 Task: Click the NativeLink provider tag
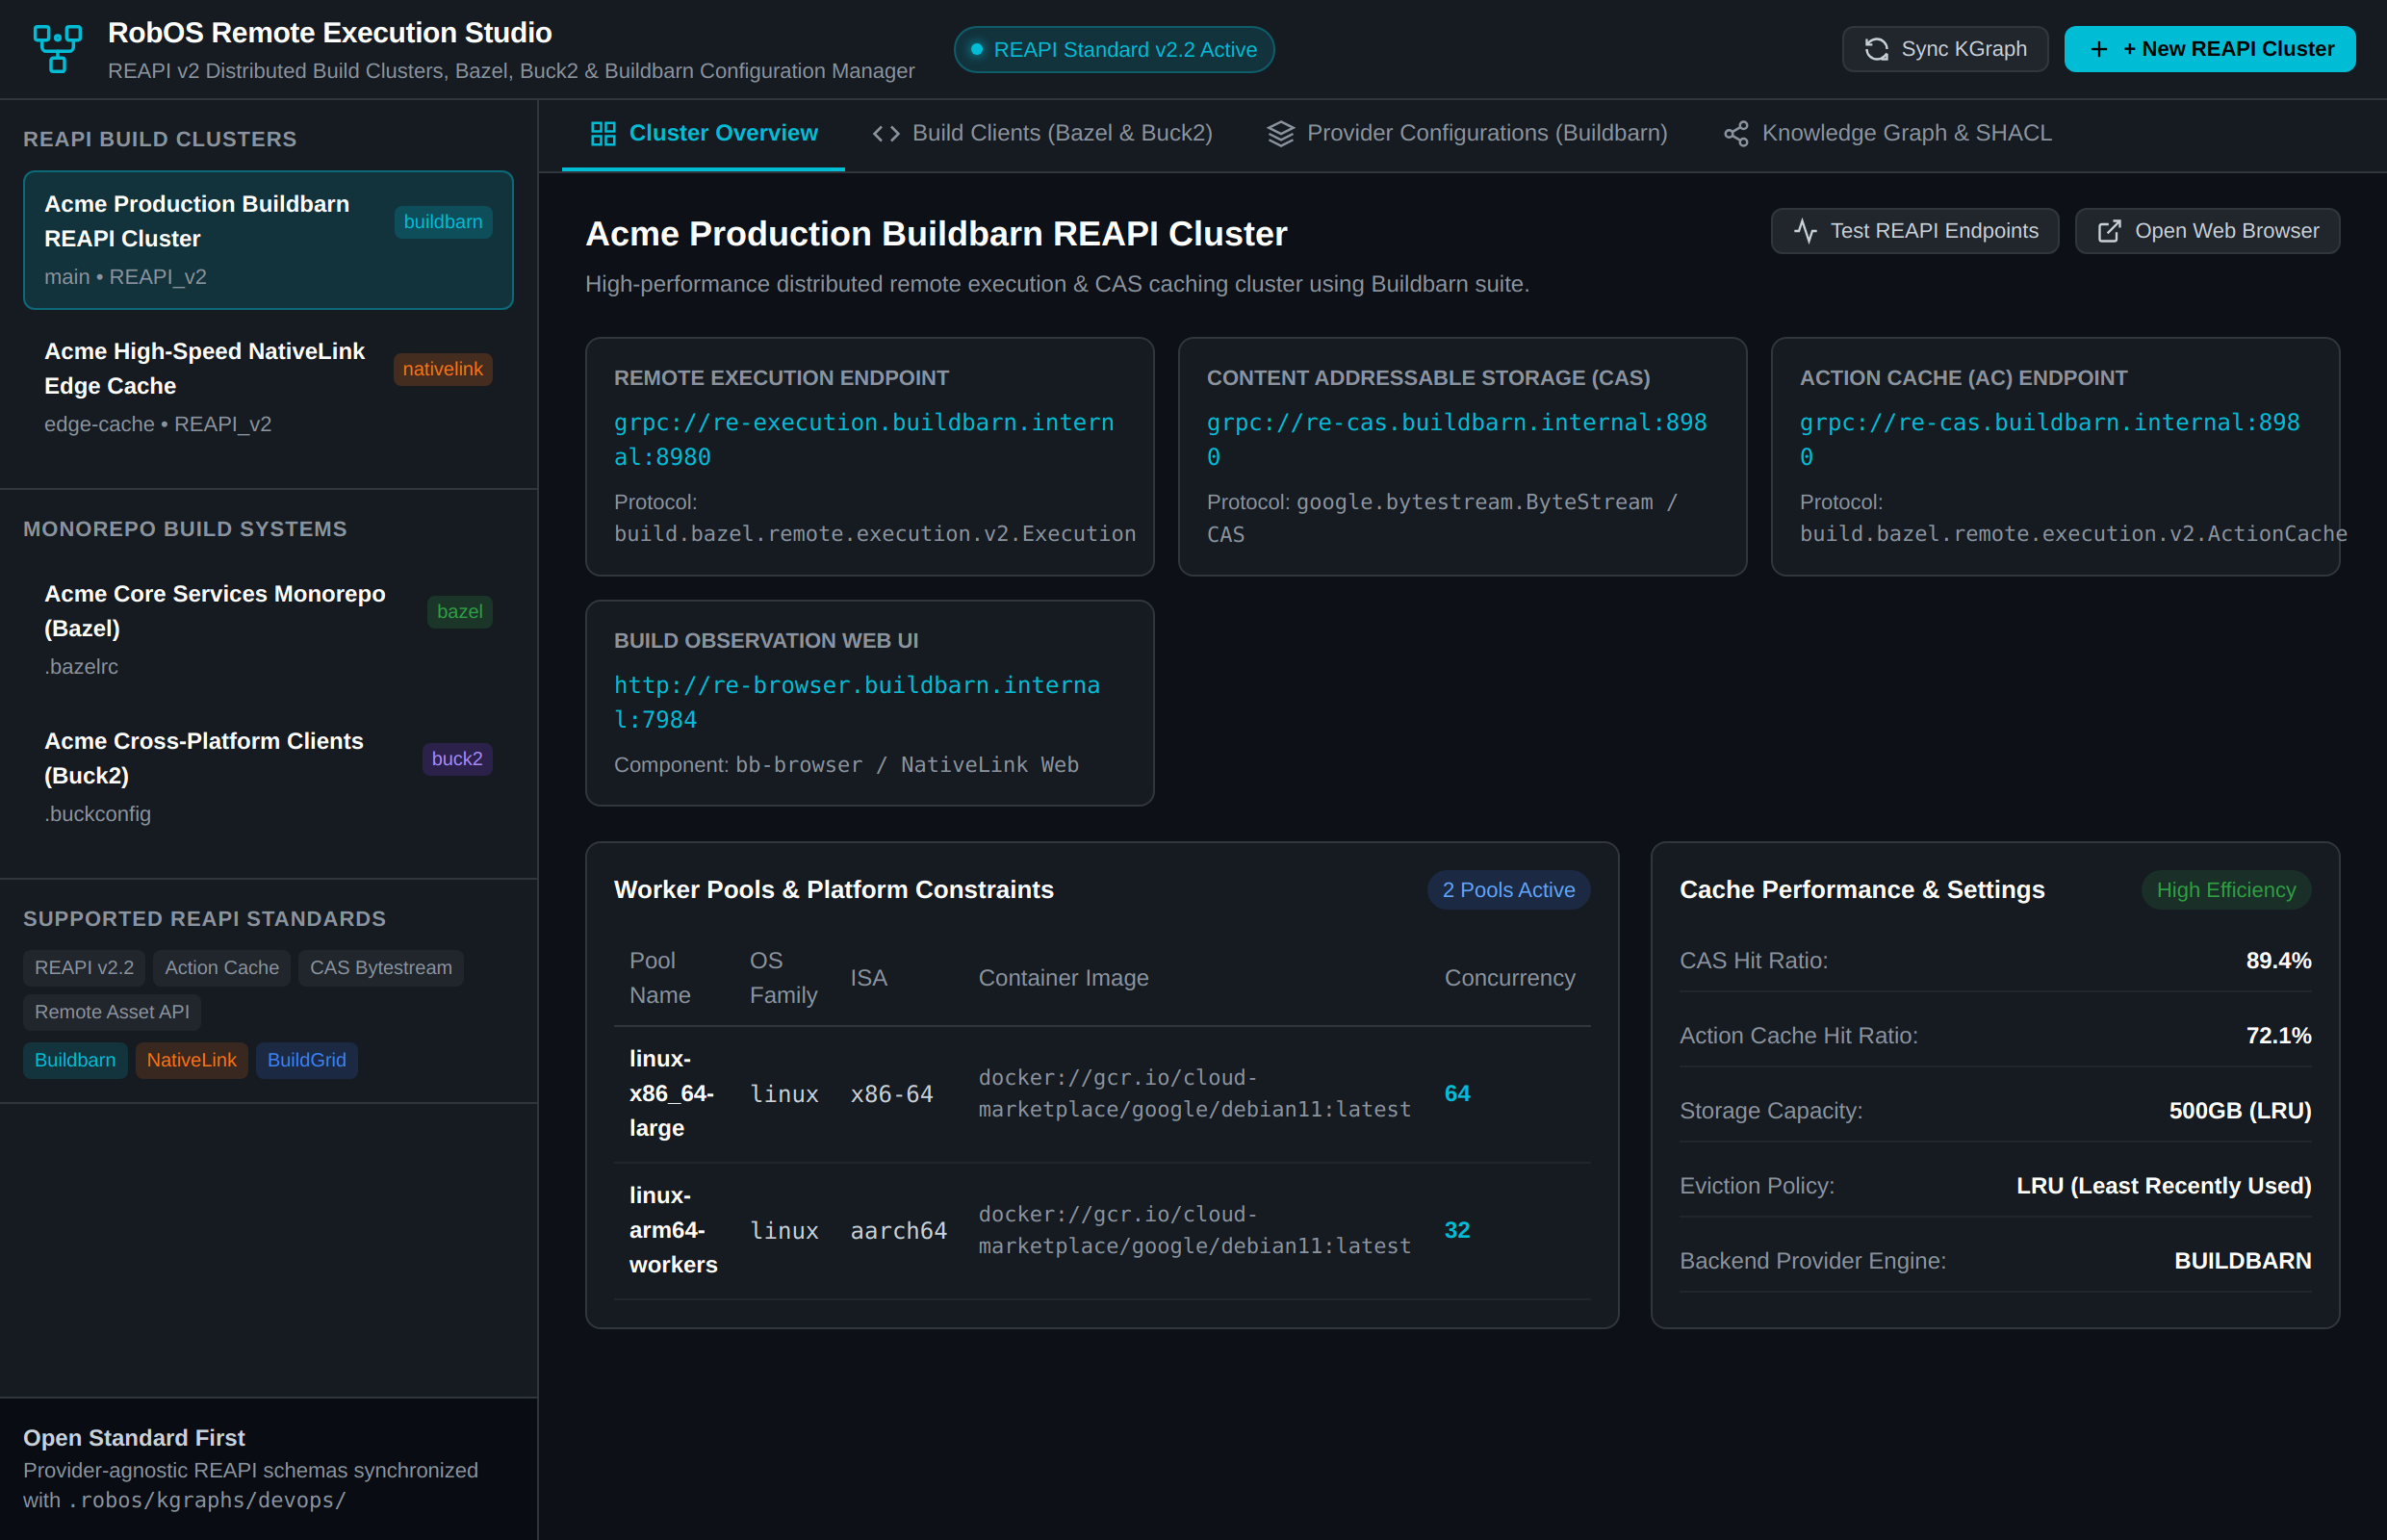point(191,1060)
